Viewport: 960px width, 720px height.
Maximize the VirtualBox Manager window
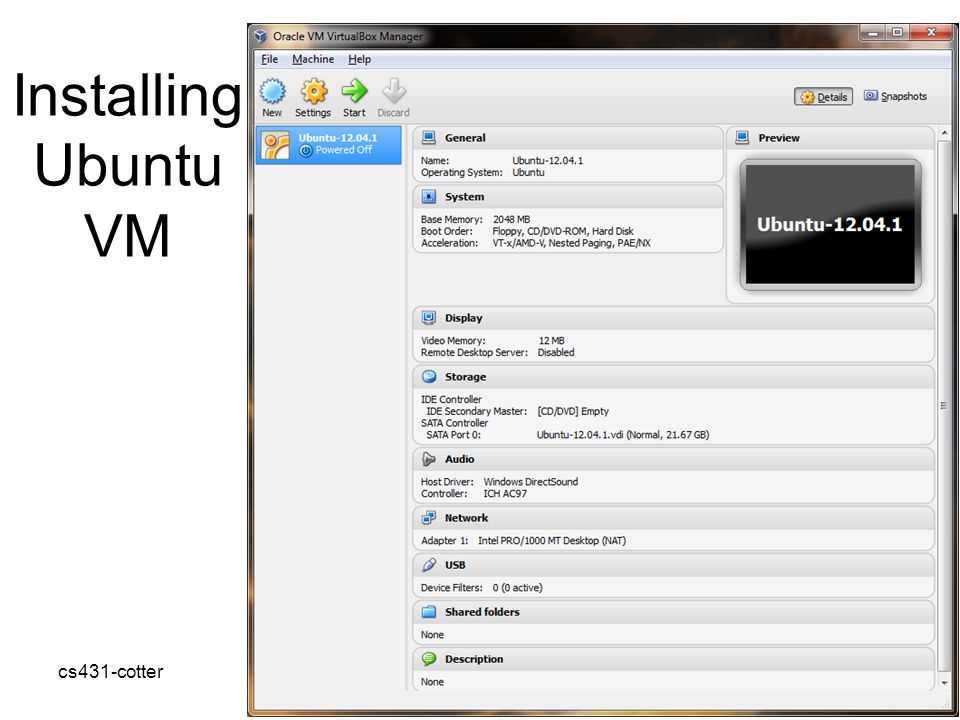click(x=897, y=33)
